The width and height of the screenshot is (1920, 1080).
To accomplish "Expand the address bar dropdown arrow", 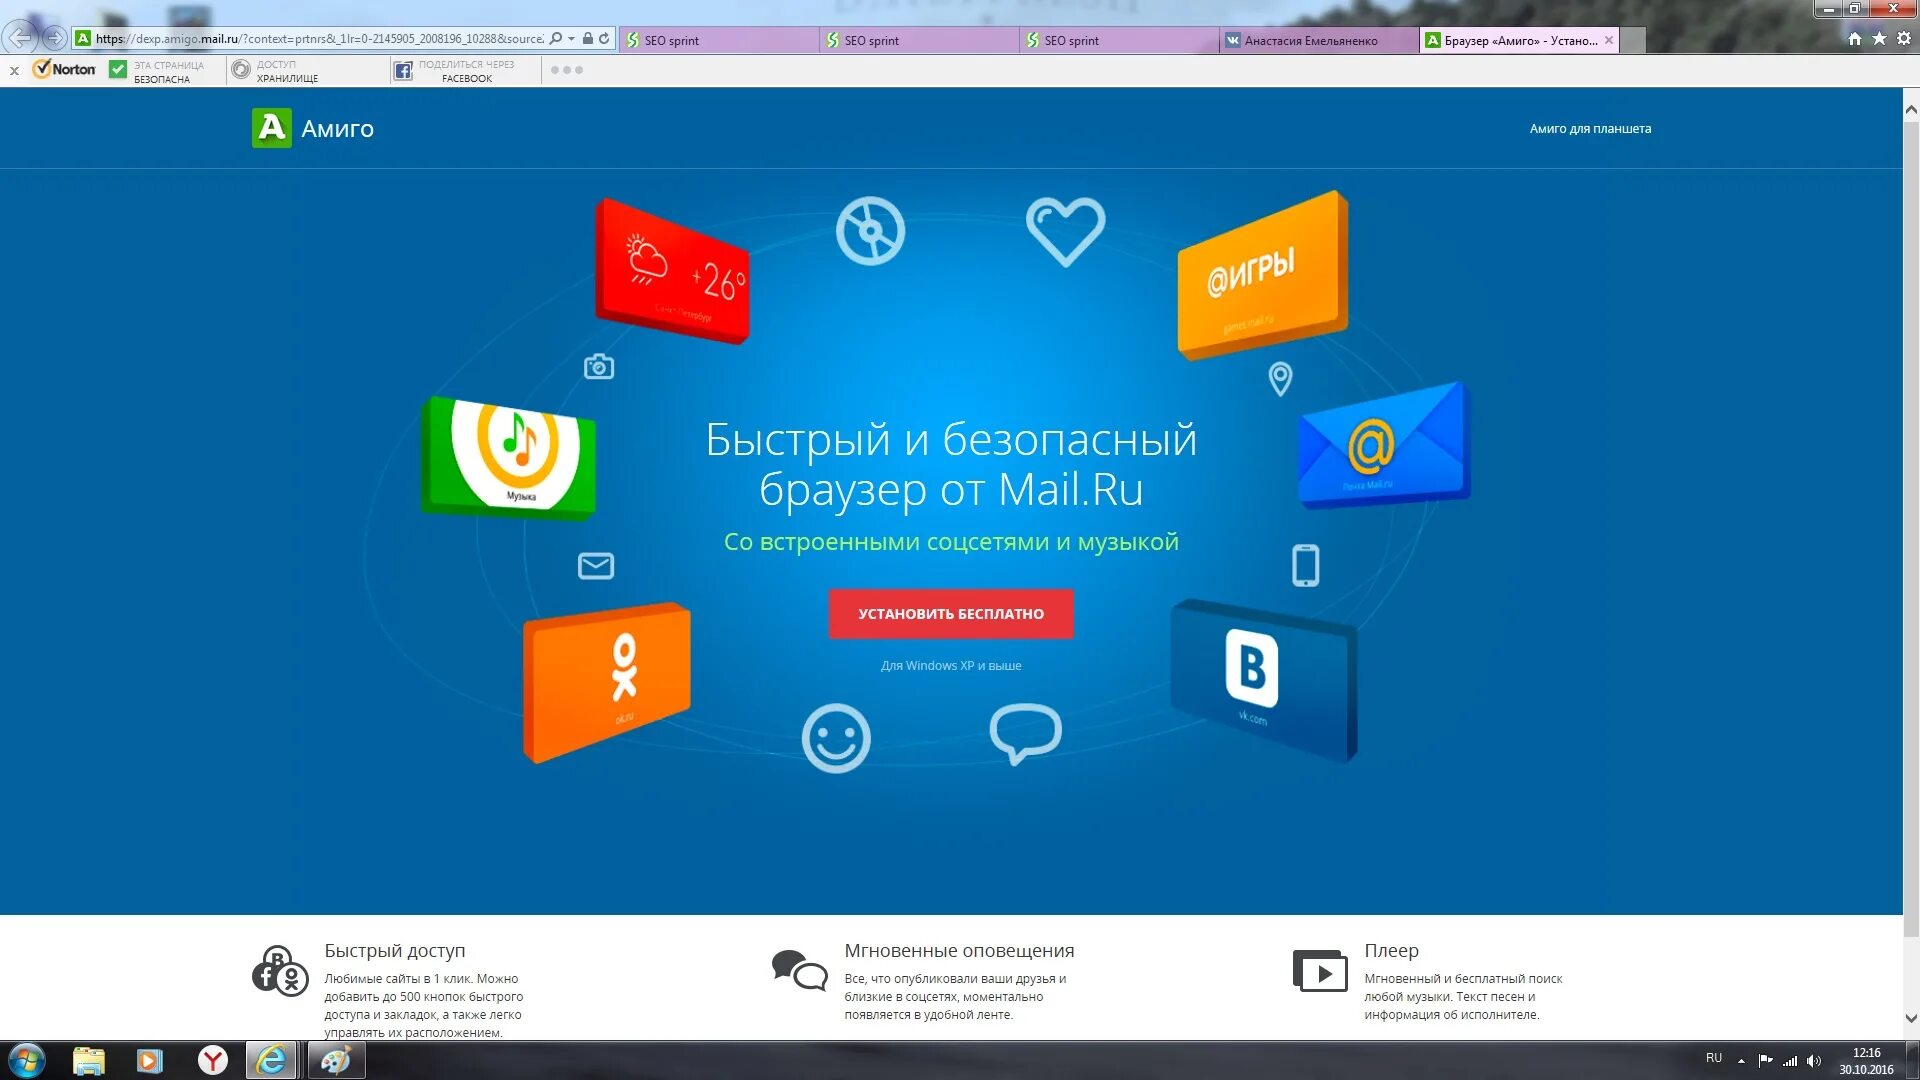I will coord(571,39).
